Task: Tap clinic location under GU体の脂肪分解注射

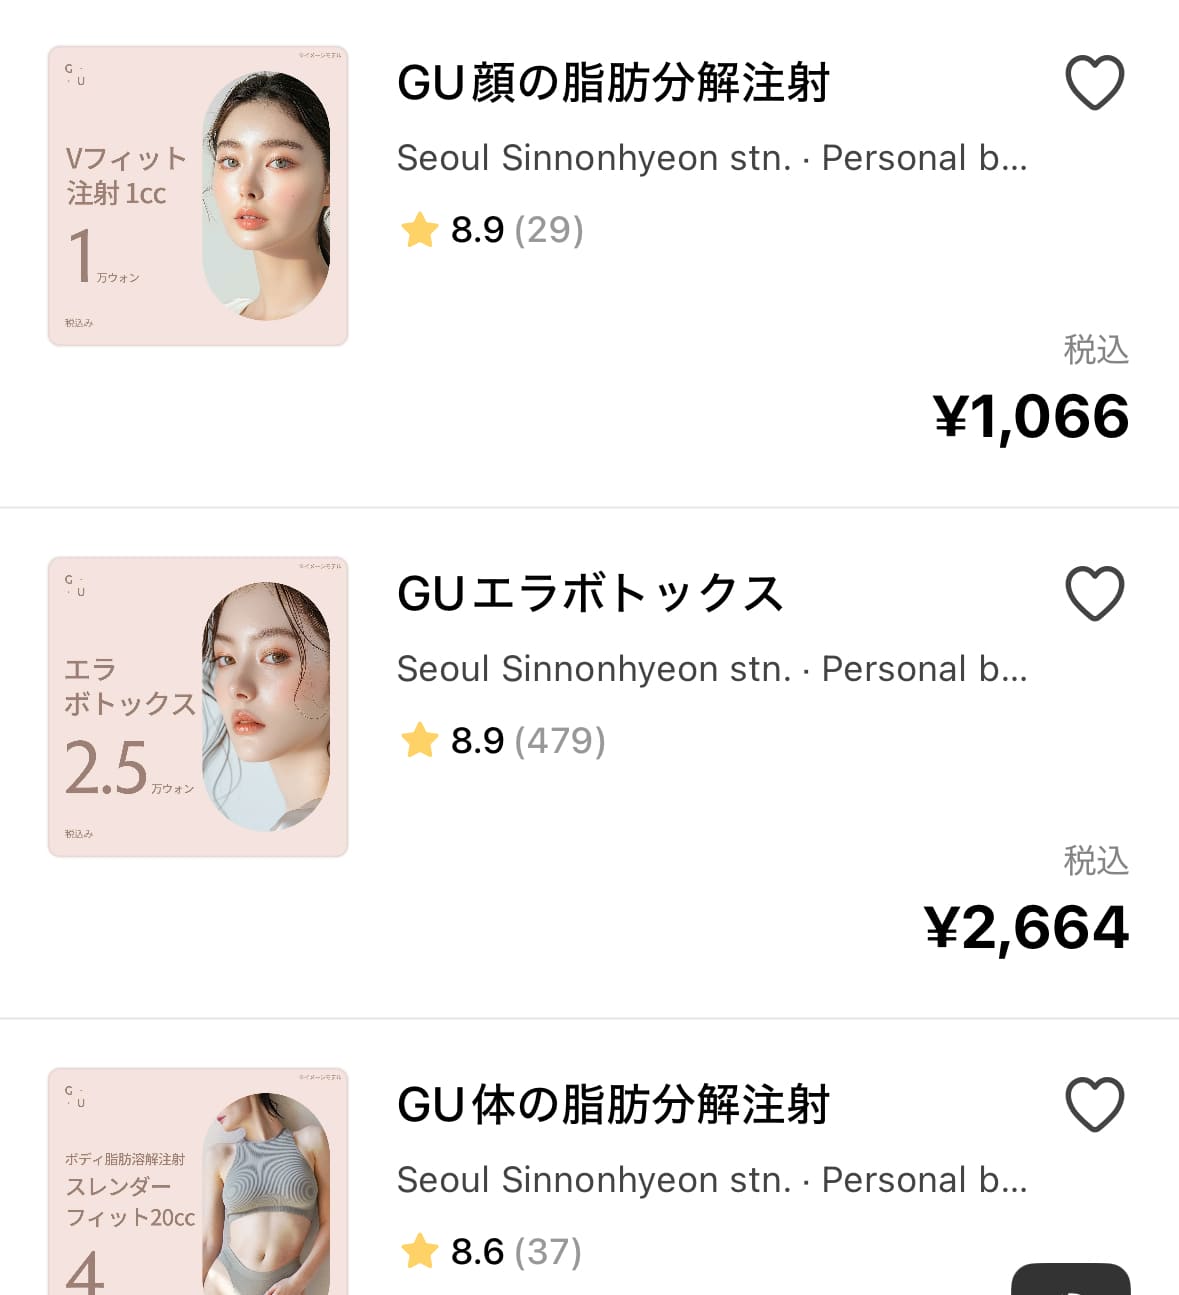Action: click(712, 1180)
